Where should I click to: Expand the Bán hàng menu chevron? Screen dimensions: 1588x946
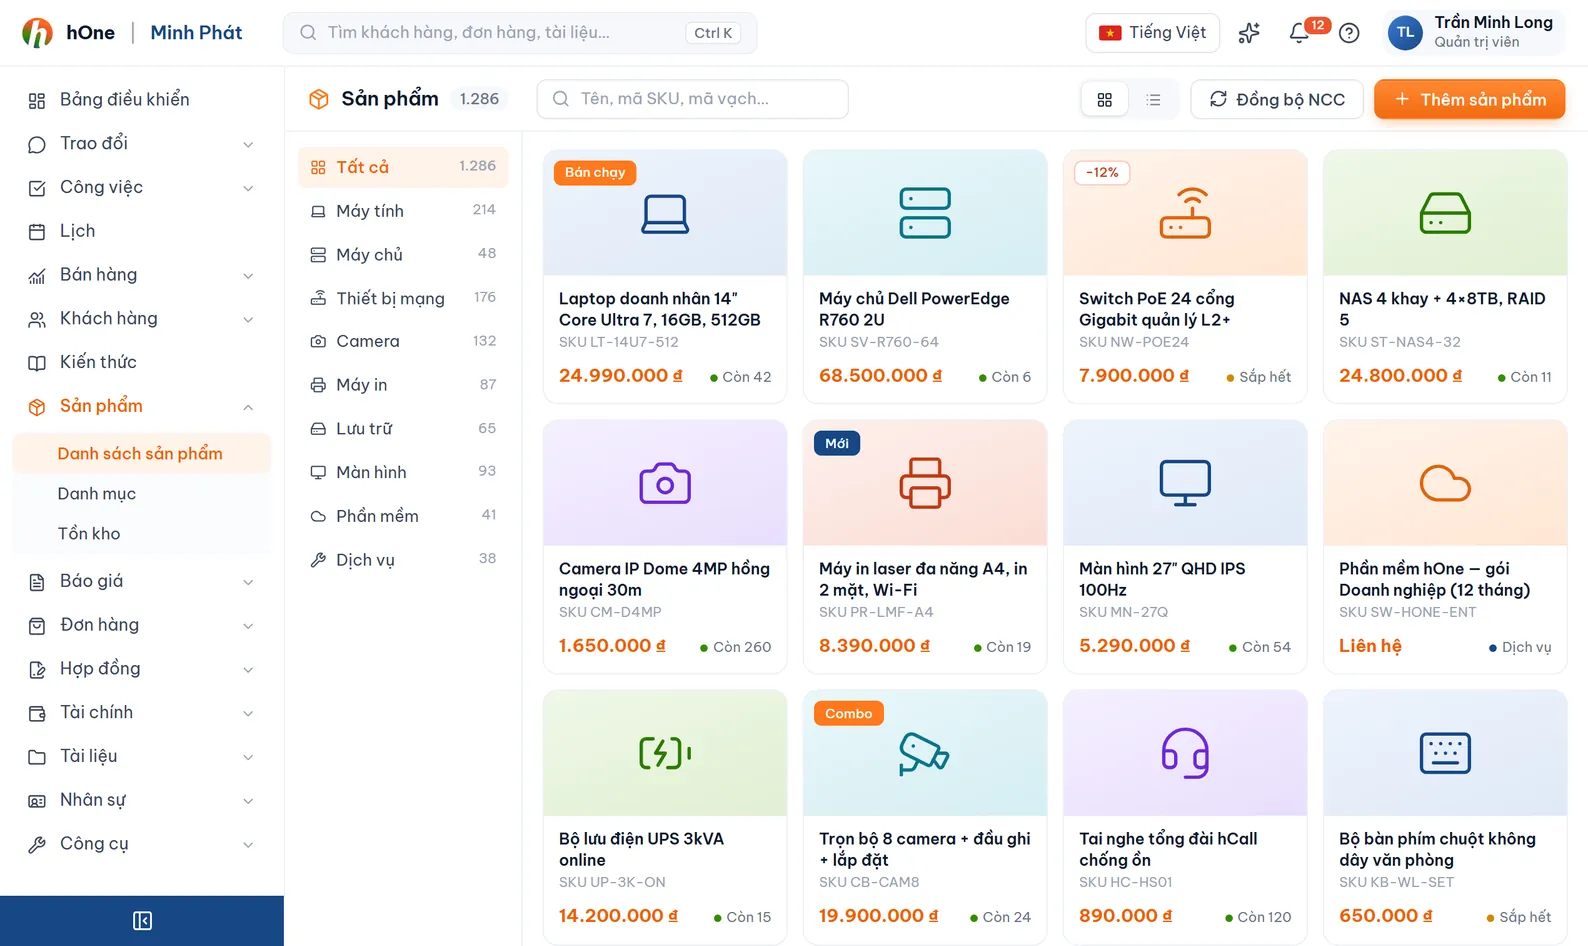248,276
